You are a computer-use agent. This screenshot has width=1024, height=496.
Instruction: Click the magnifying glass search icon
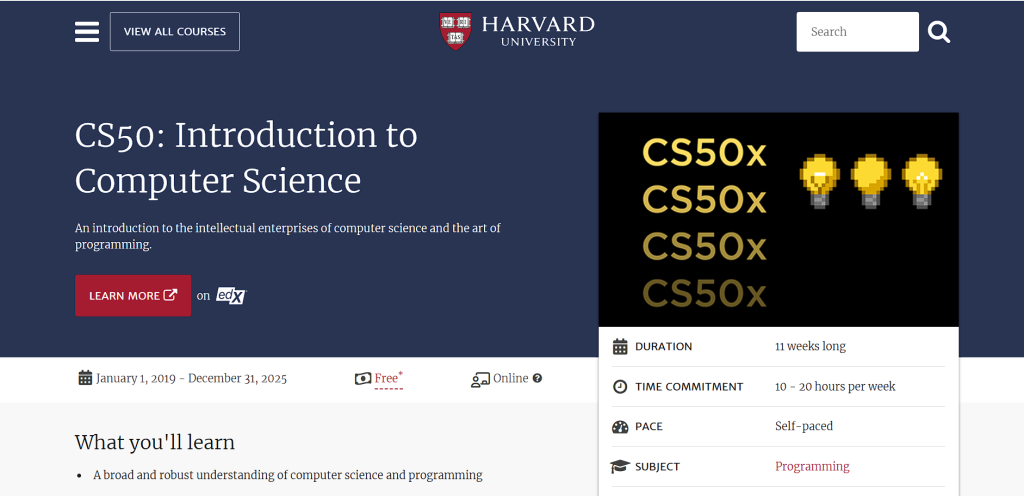coord(938,32)
